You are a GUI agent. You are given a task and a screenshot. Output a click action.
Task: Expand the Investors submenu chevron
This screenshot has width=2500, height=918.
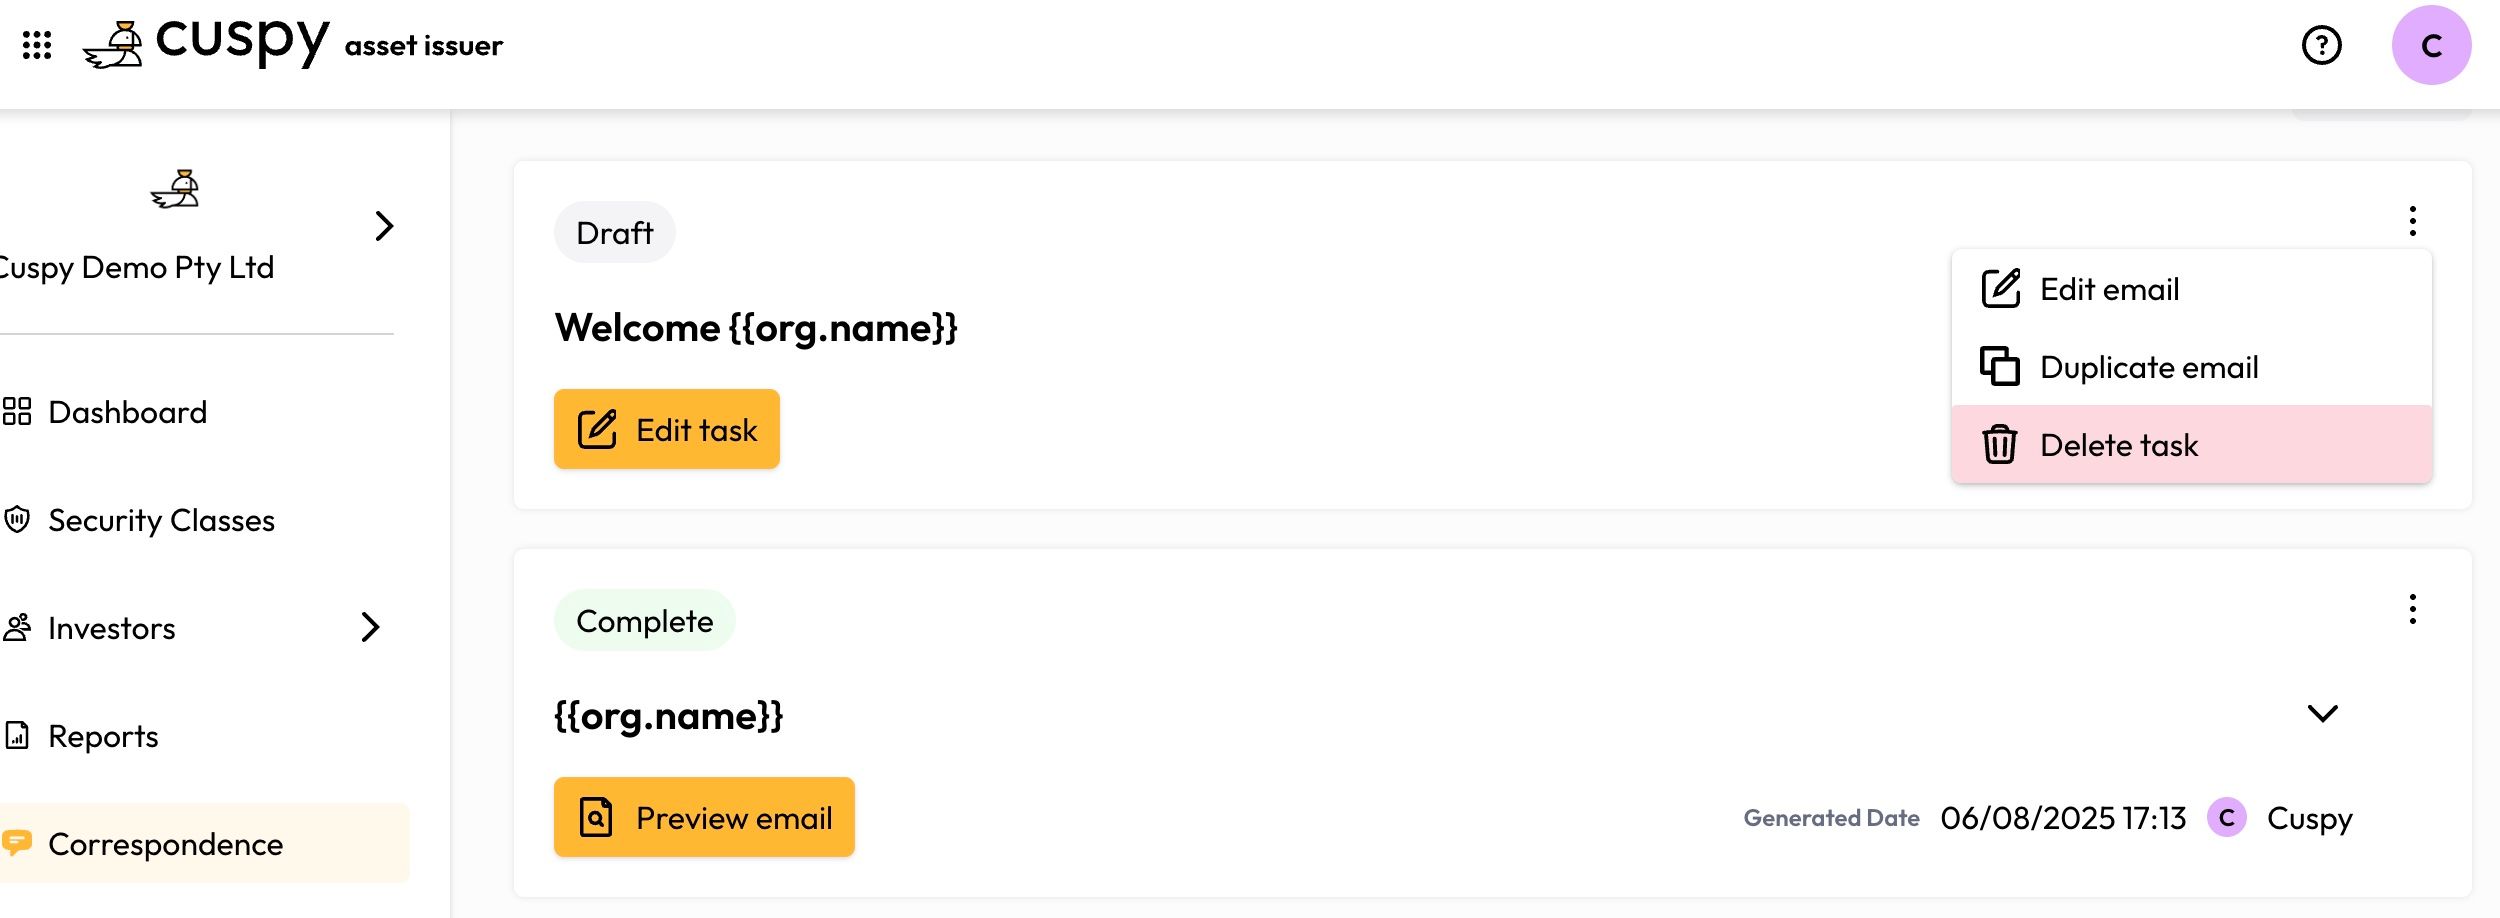pos(370,627)
